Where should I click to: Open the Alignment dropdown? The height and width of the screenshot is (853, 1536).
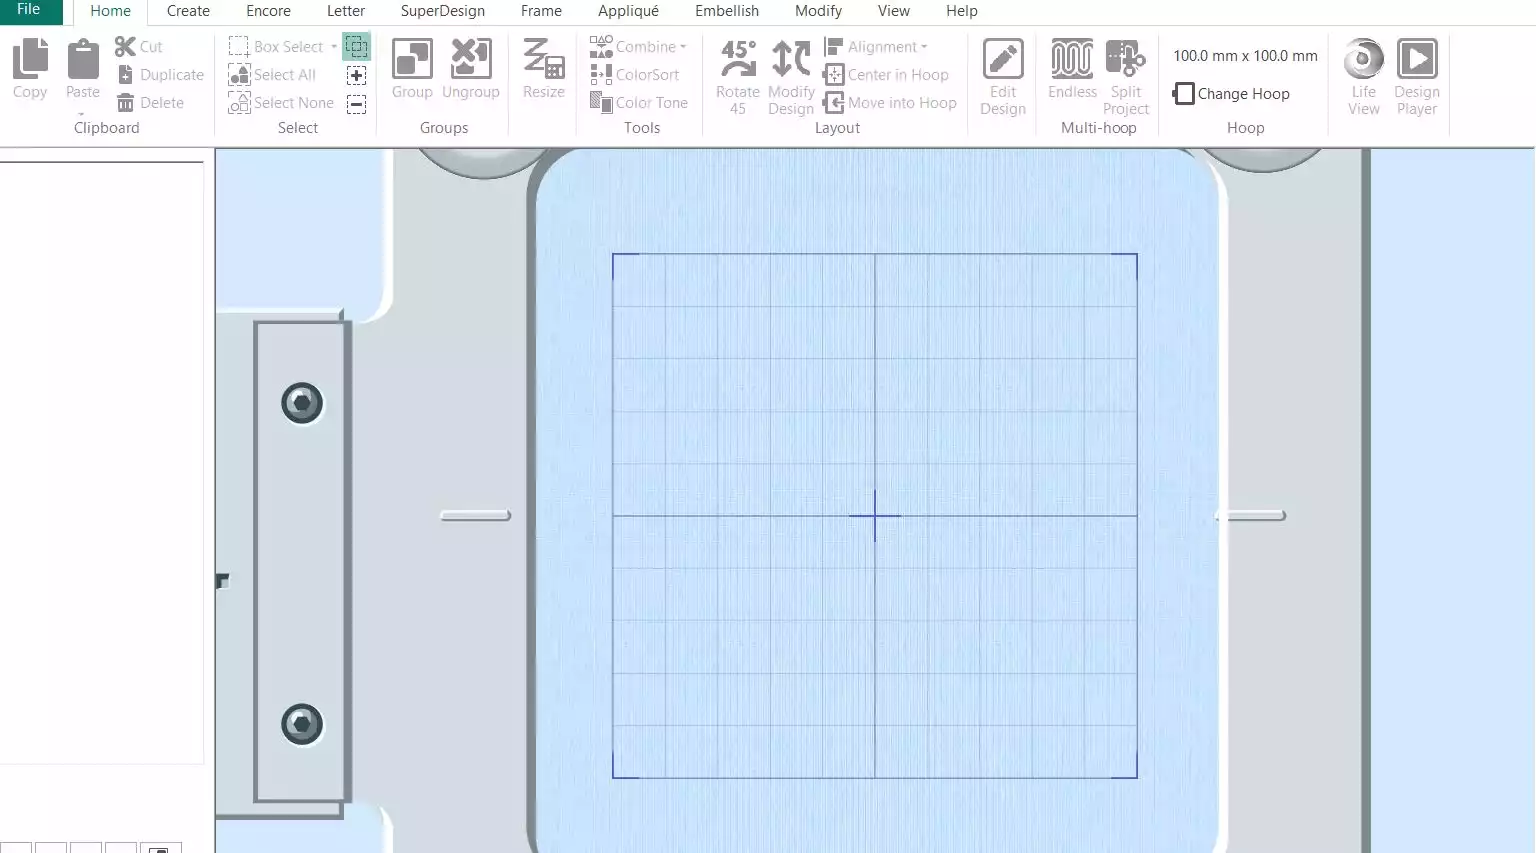(x=876, y=47)
